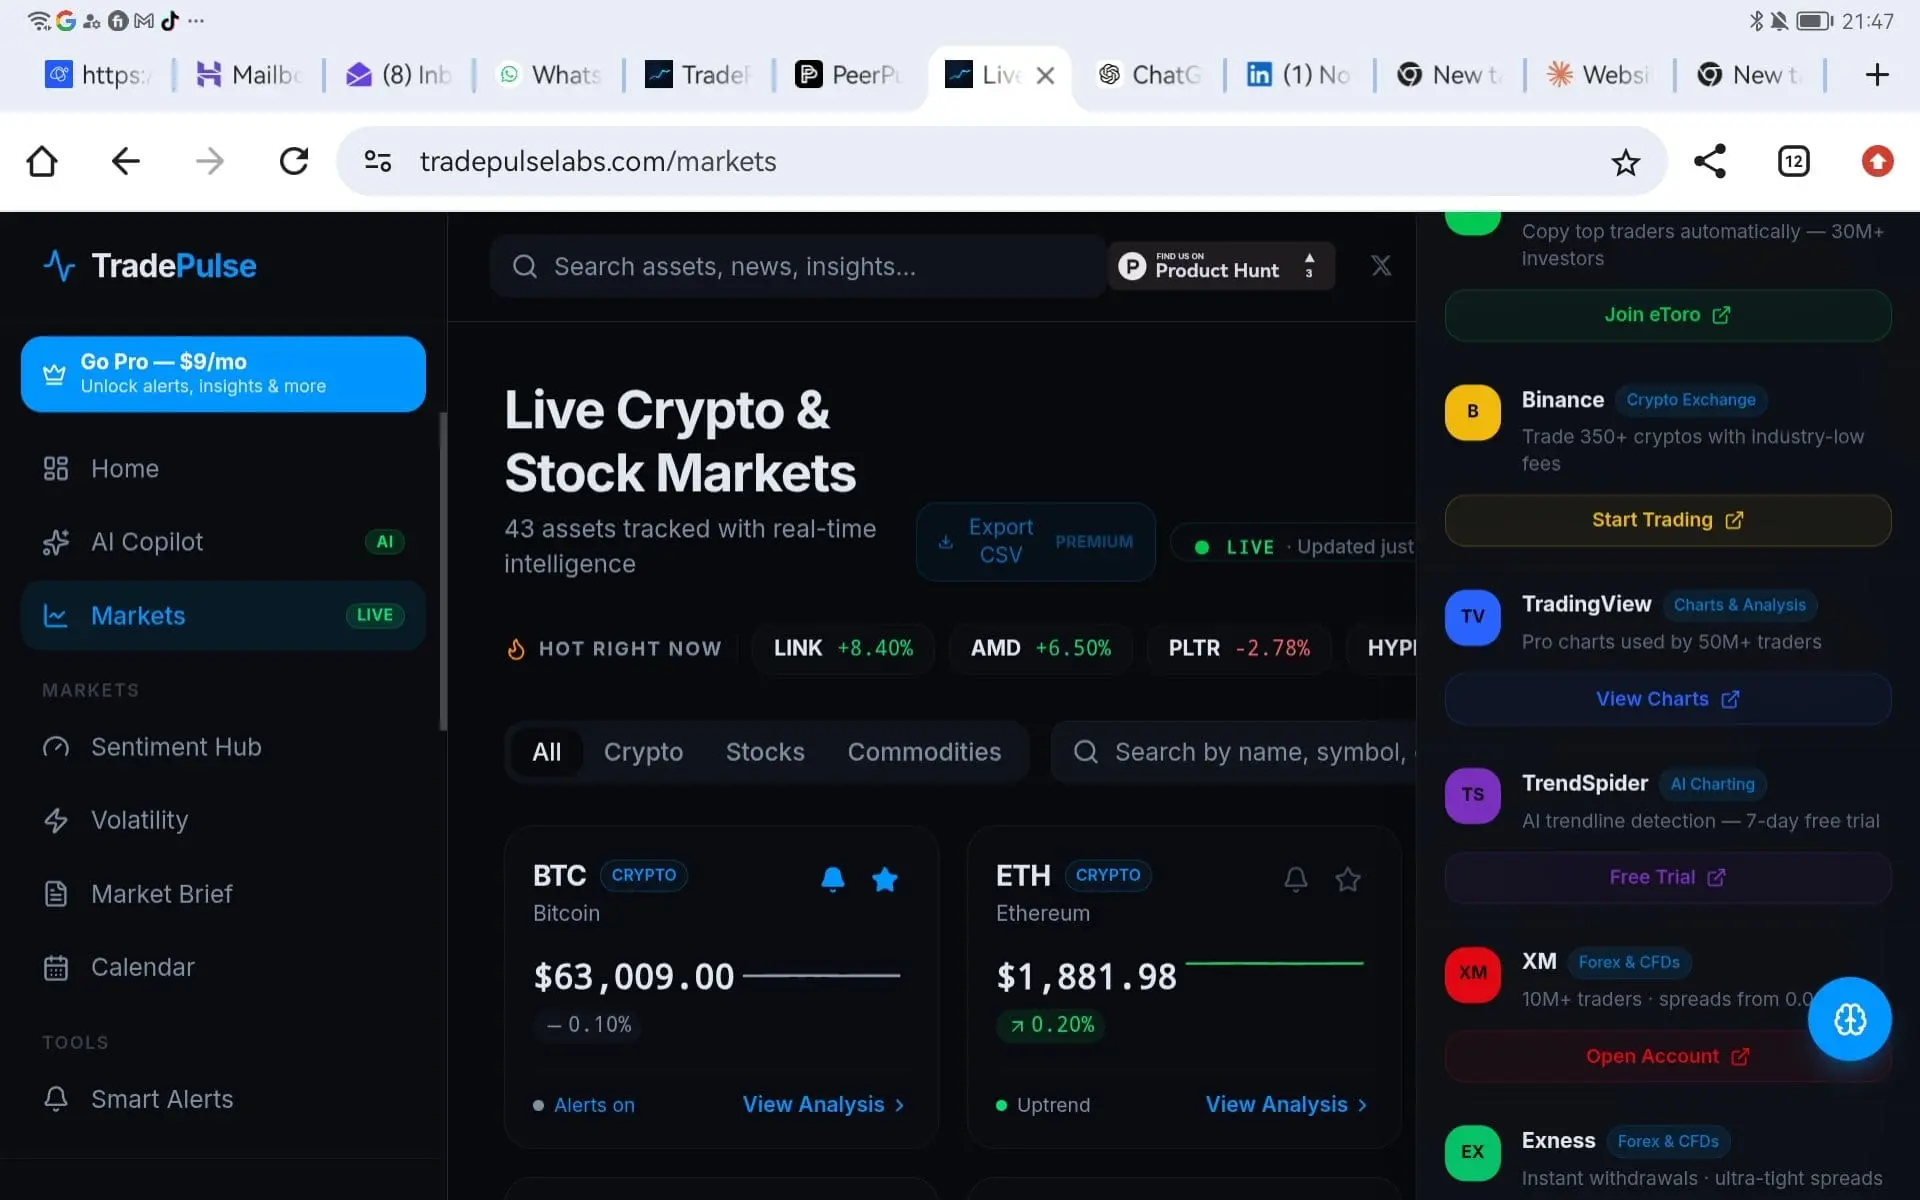Open new browser tab with plus

1877,75
